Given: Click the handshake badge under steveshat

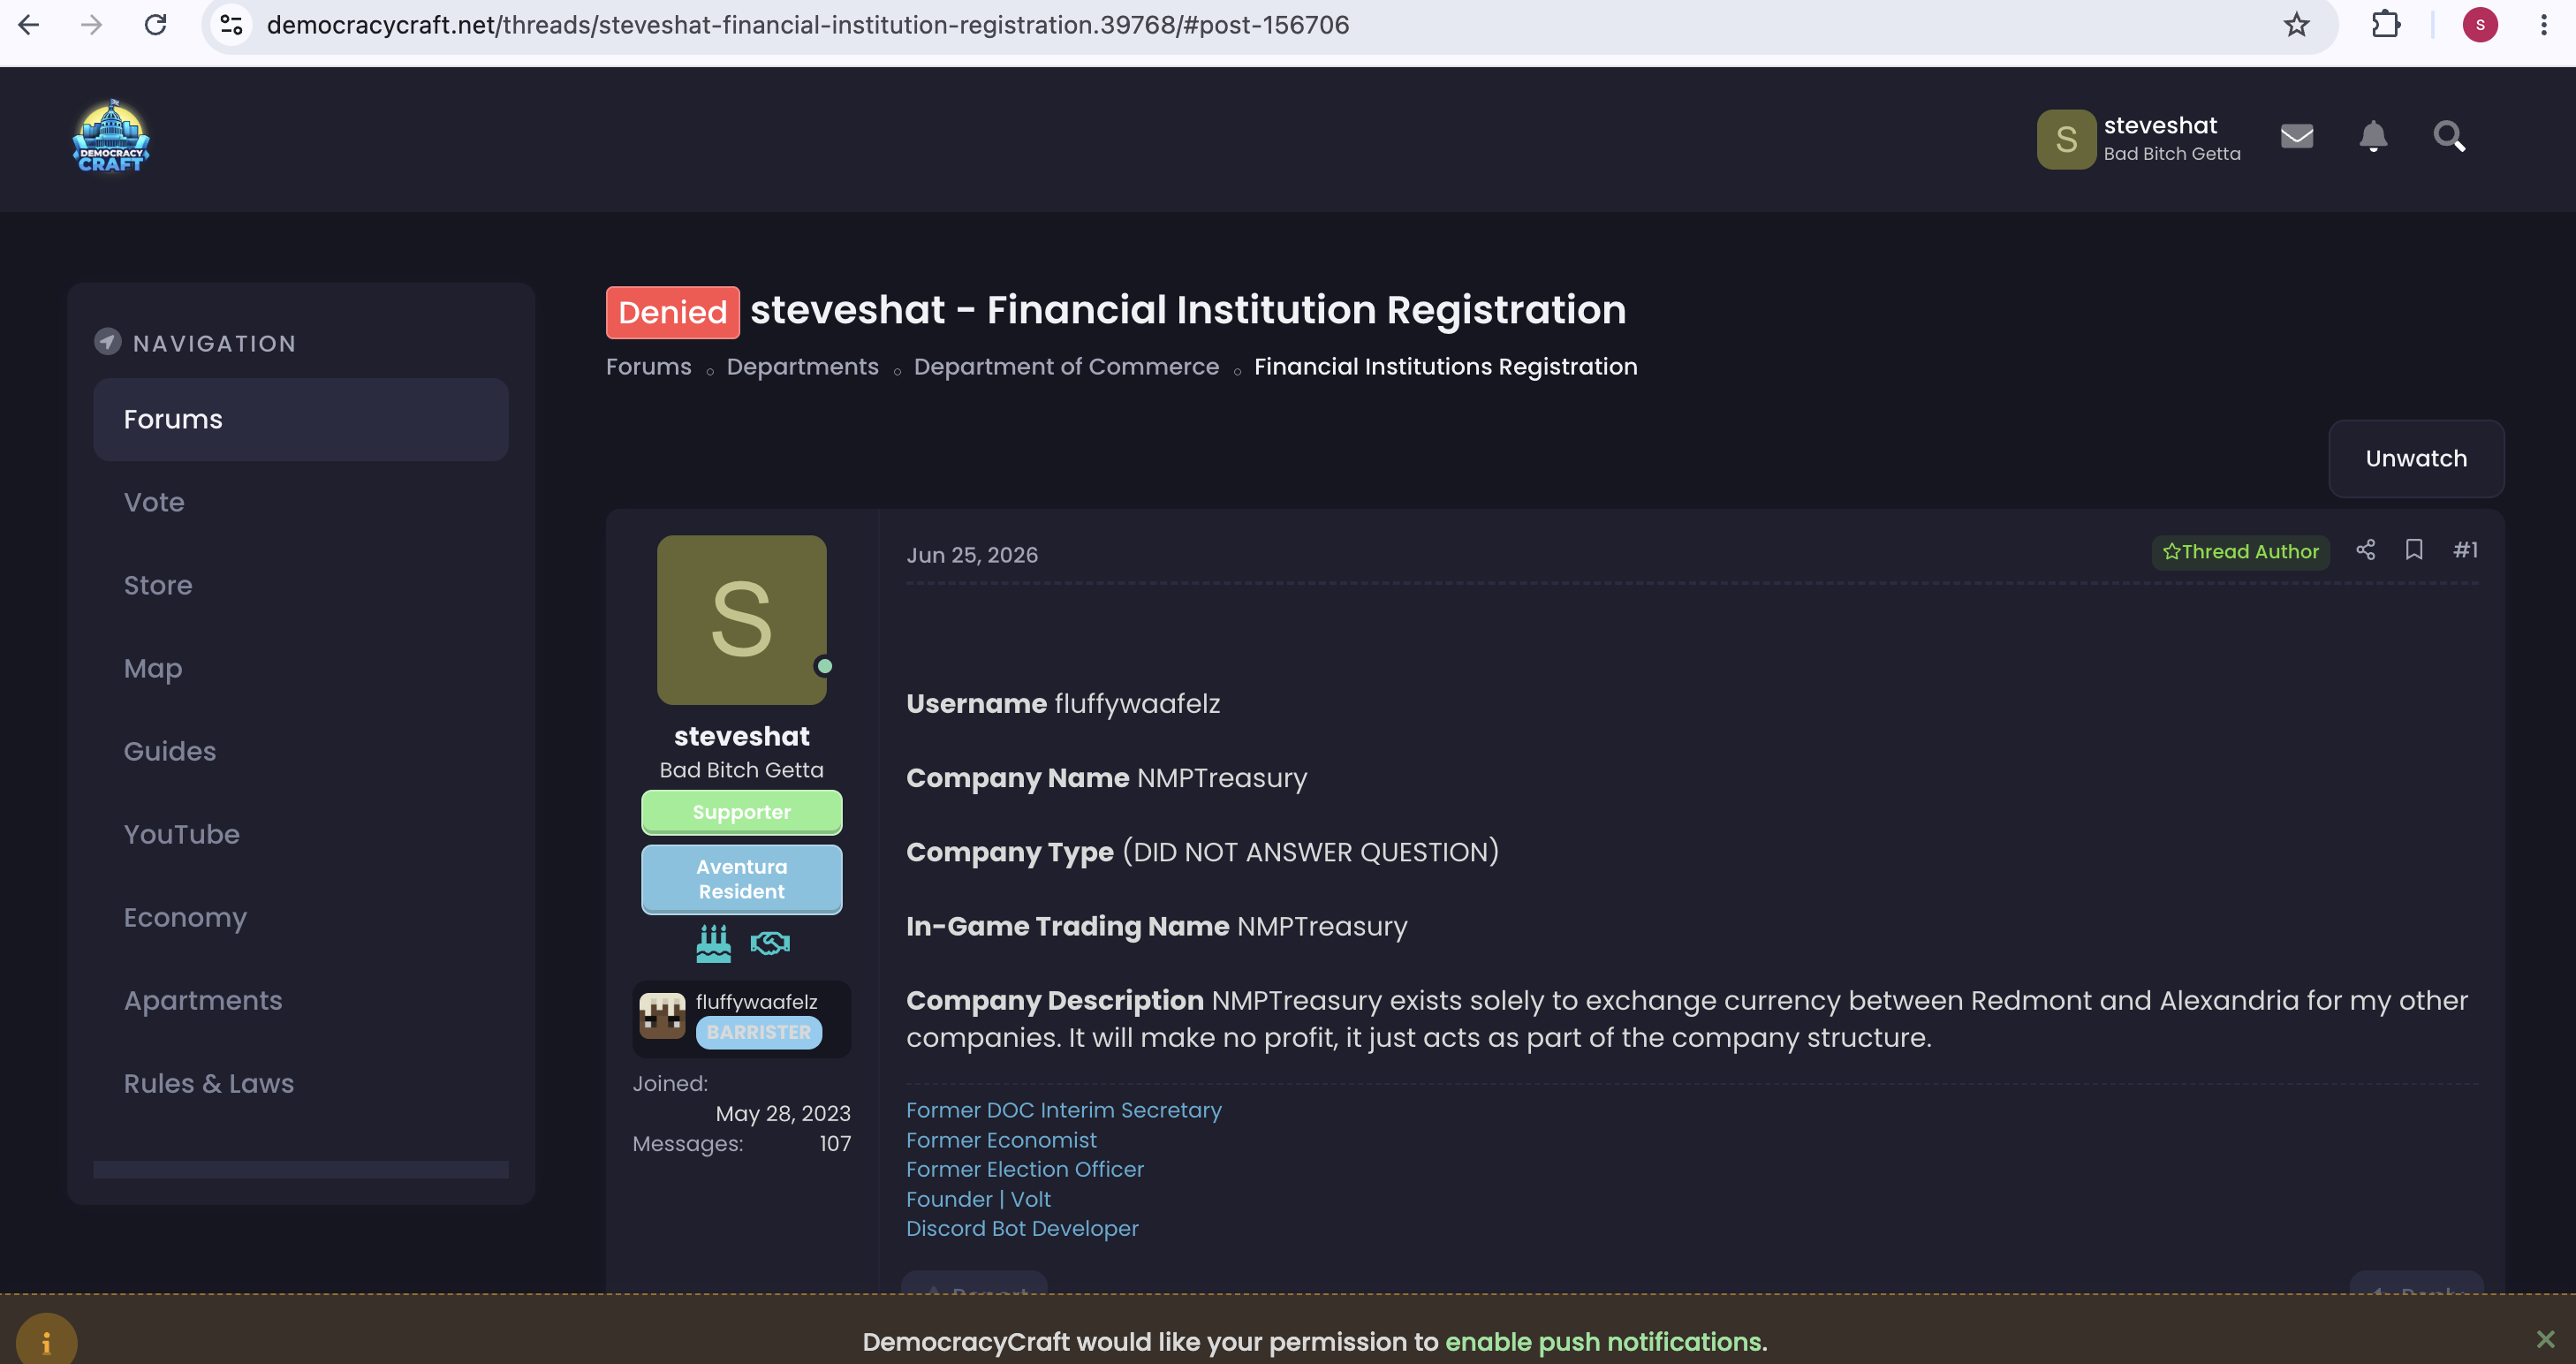Looking at the screenshot, I should click(x=770, y=943).
